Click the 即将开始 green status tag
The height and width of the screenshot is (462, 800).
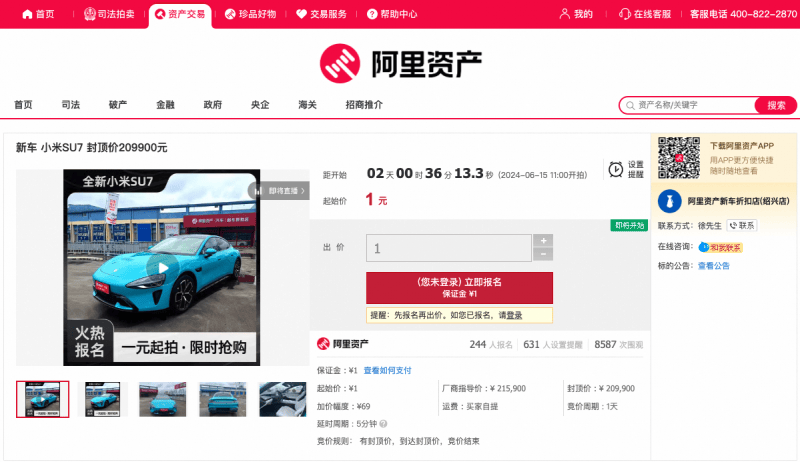629,225
